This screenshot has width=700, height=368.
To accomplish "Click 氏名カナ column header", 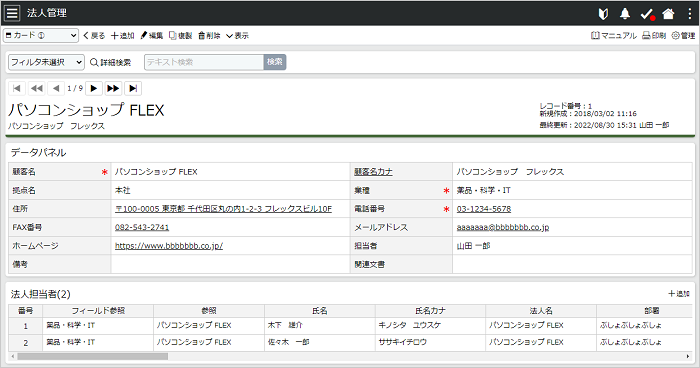I will (x=430, y=311).
